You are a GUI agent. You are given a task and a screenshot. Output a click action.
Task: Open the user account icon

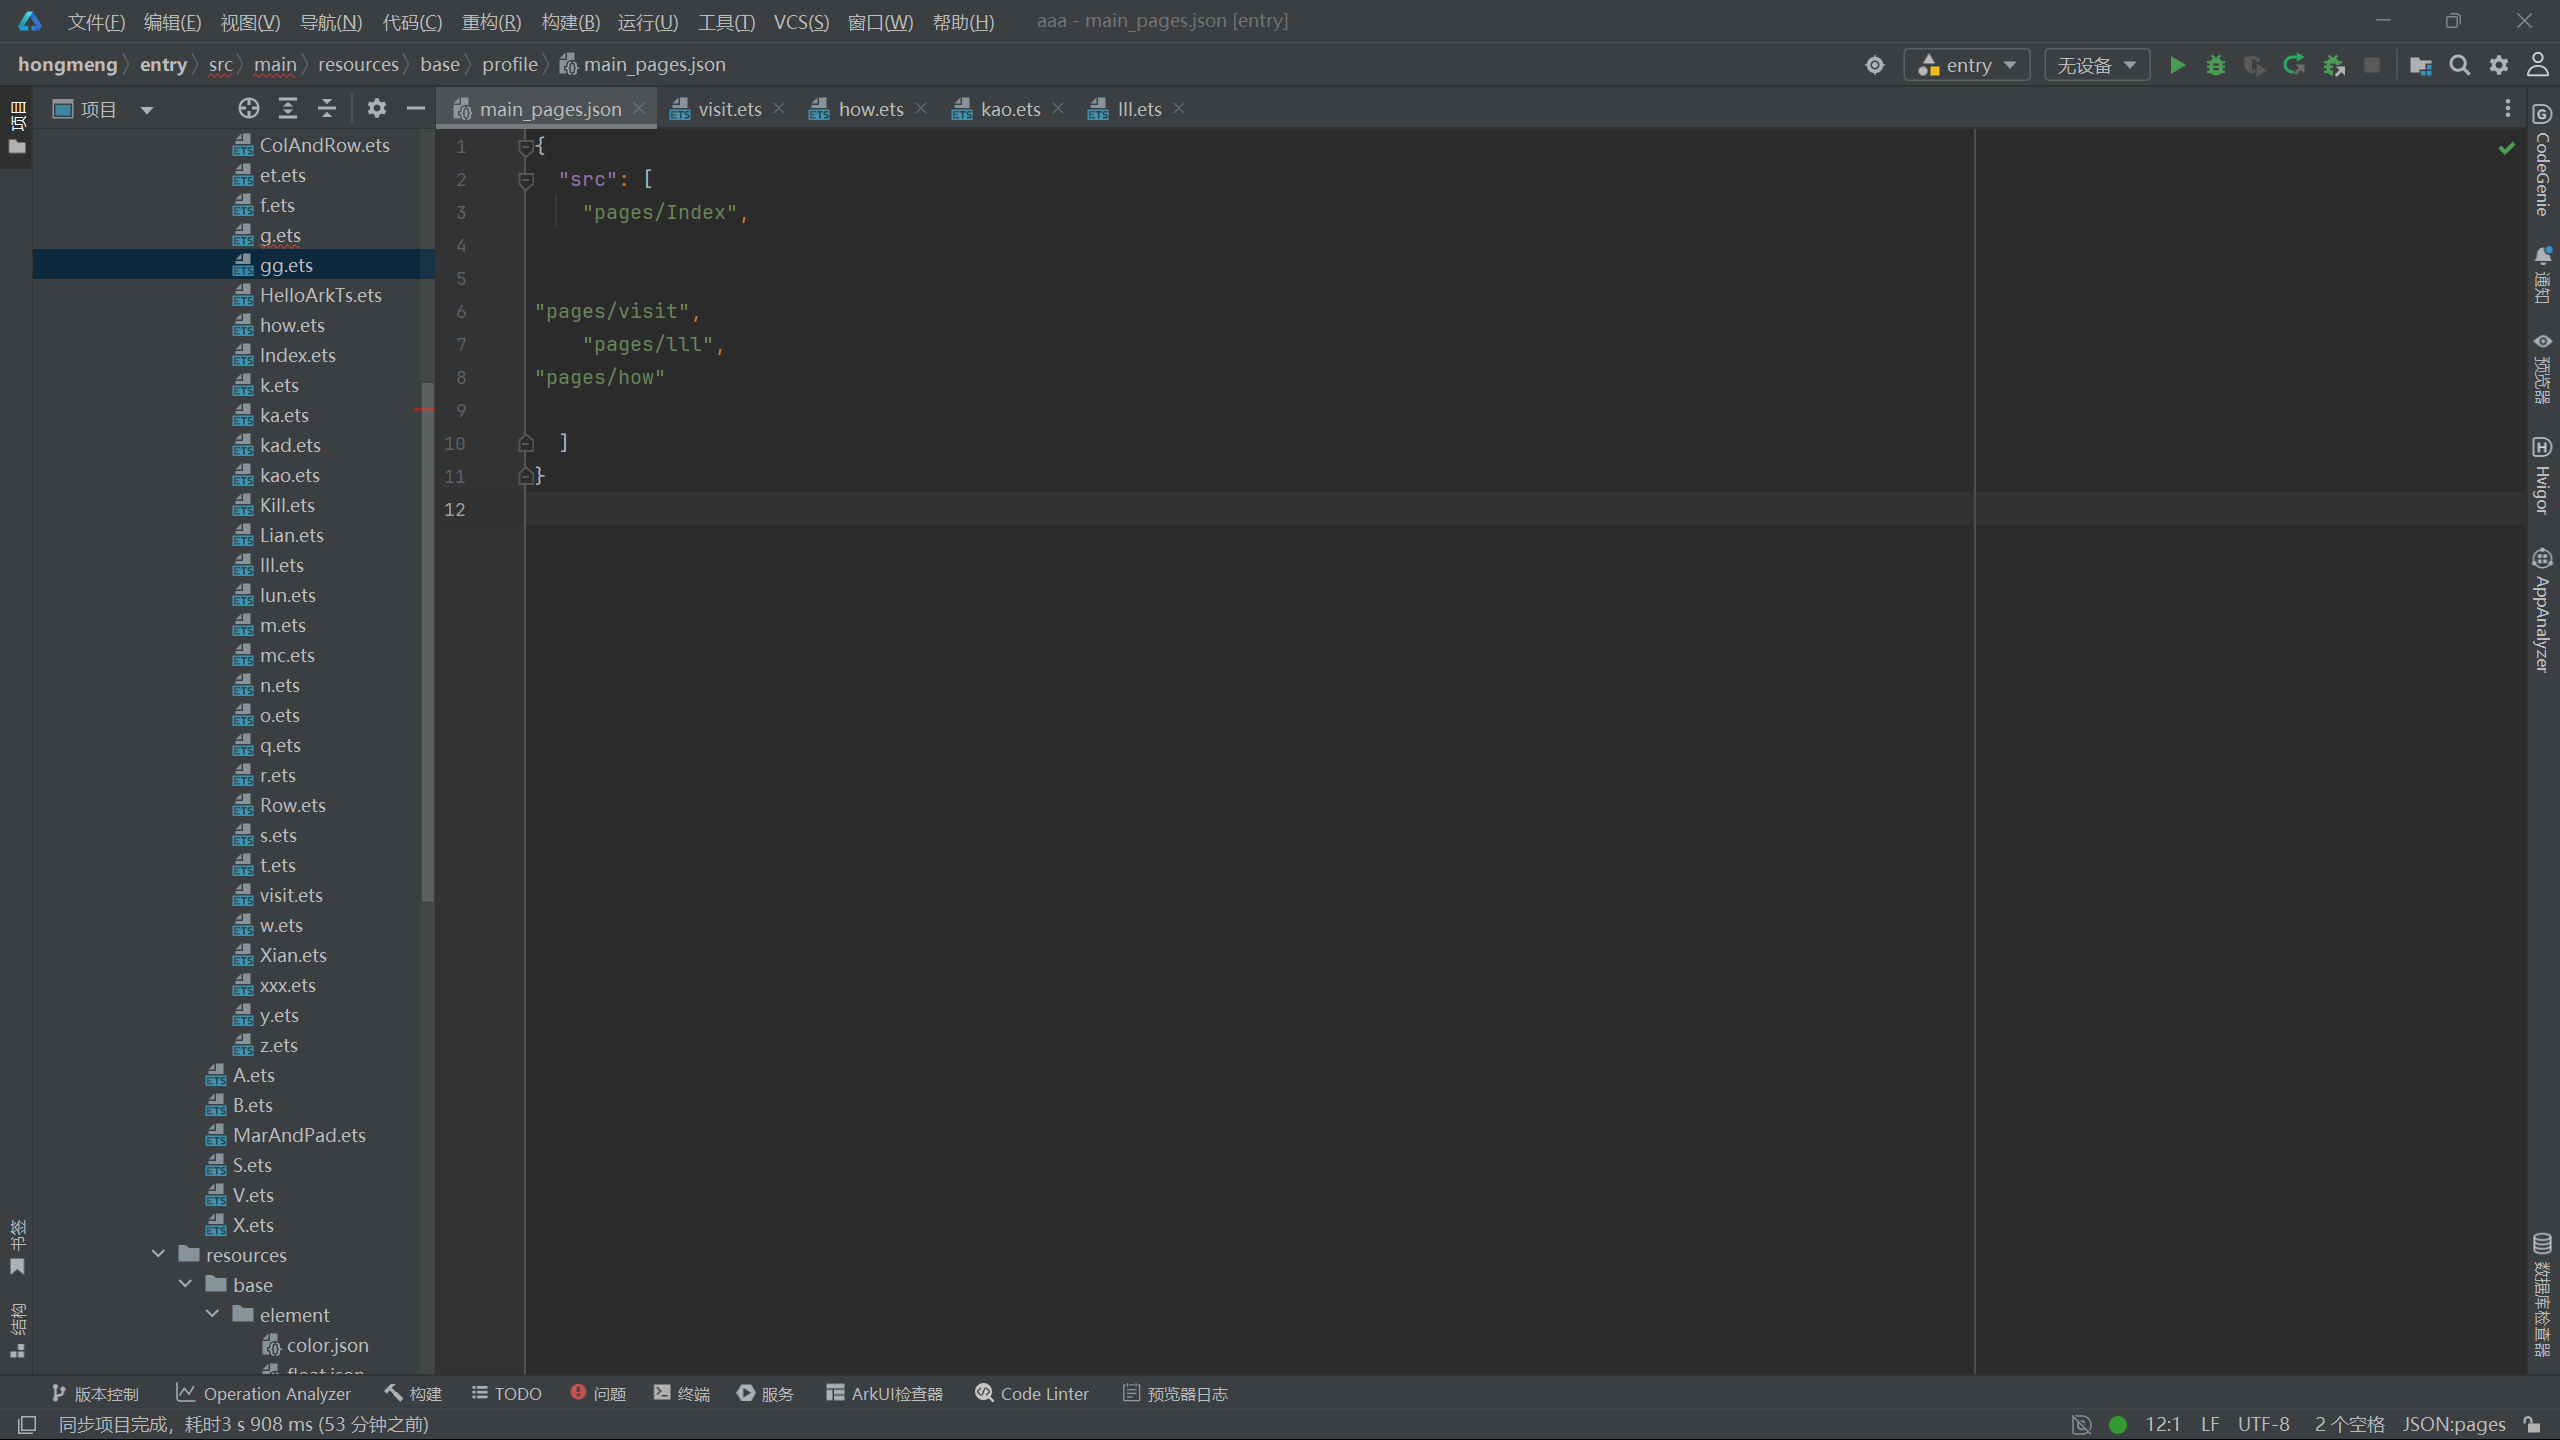click(2538, 65)
